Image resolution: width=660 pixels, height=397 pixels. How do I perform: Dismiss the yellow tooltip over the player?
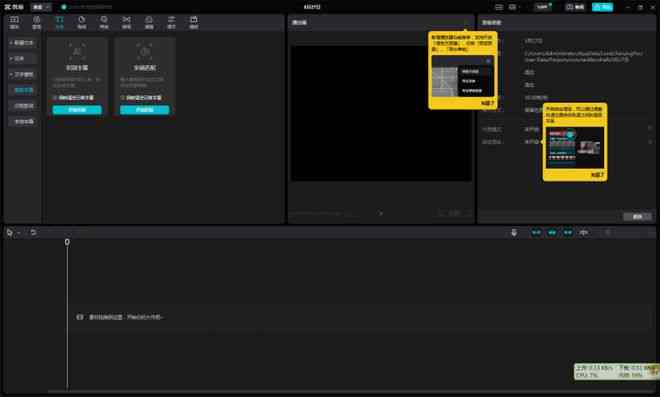click(488, 103)
